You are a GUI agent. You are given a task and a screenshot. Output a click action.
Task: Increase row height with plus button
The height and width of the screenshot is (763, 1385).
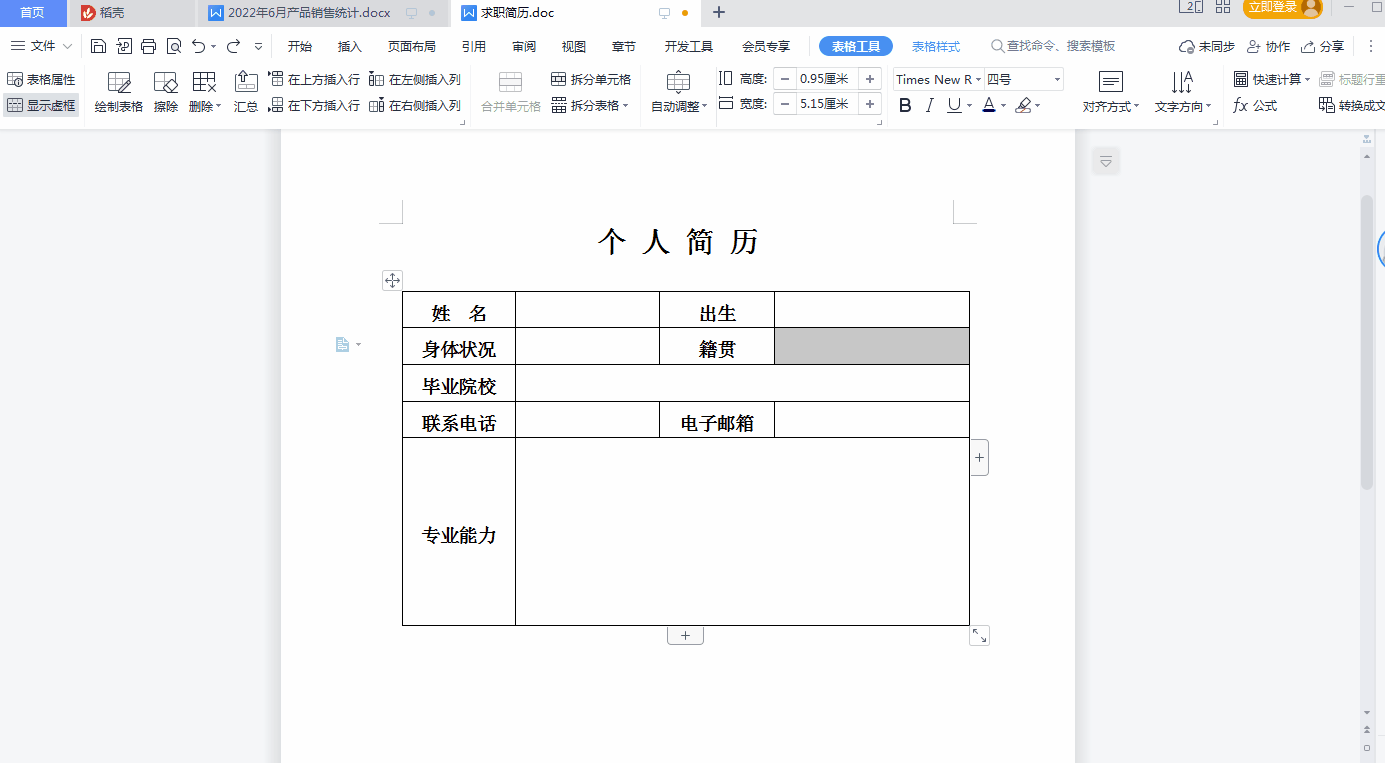870,79
